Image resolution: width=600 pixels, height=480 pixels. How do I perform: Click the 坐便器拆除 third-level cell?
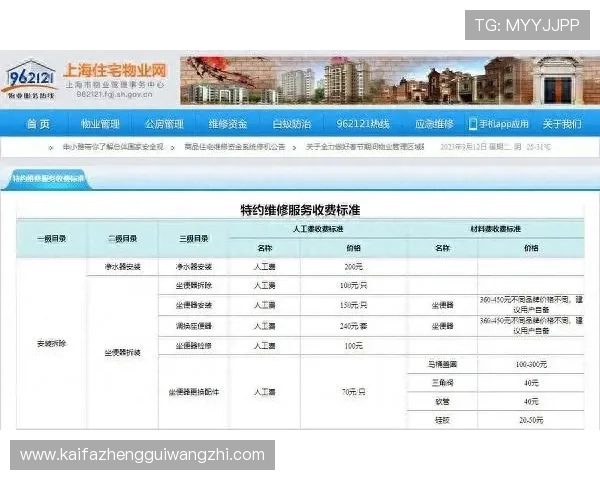click(x=194, y=286)
